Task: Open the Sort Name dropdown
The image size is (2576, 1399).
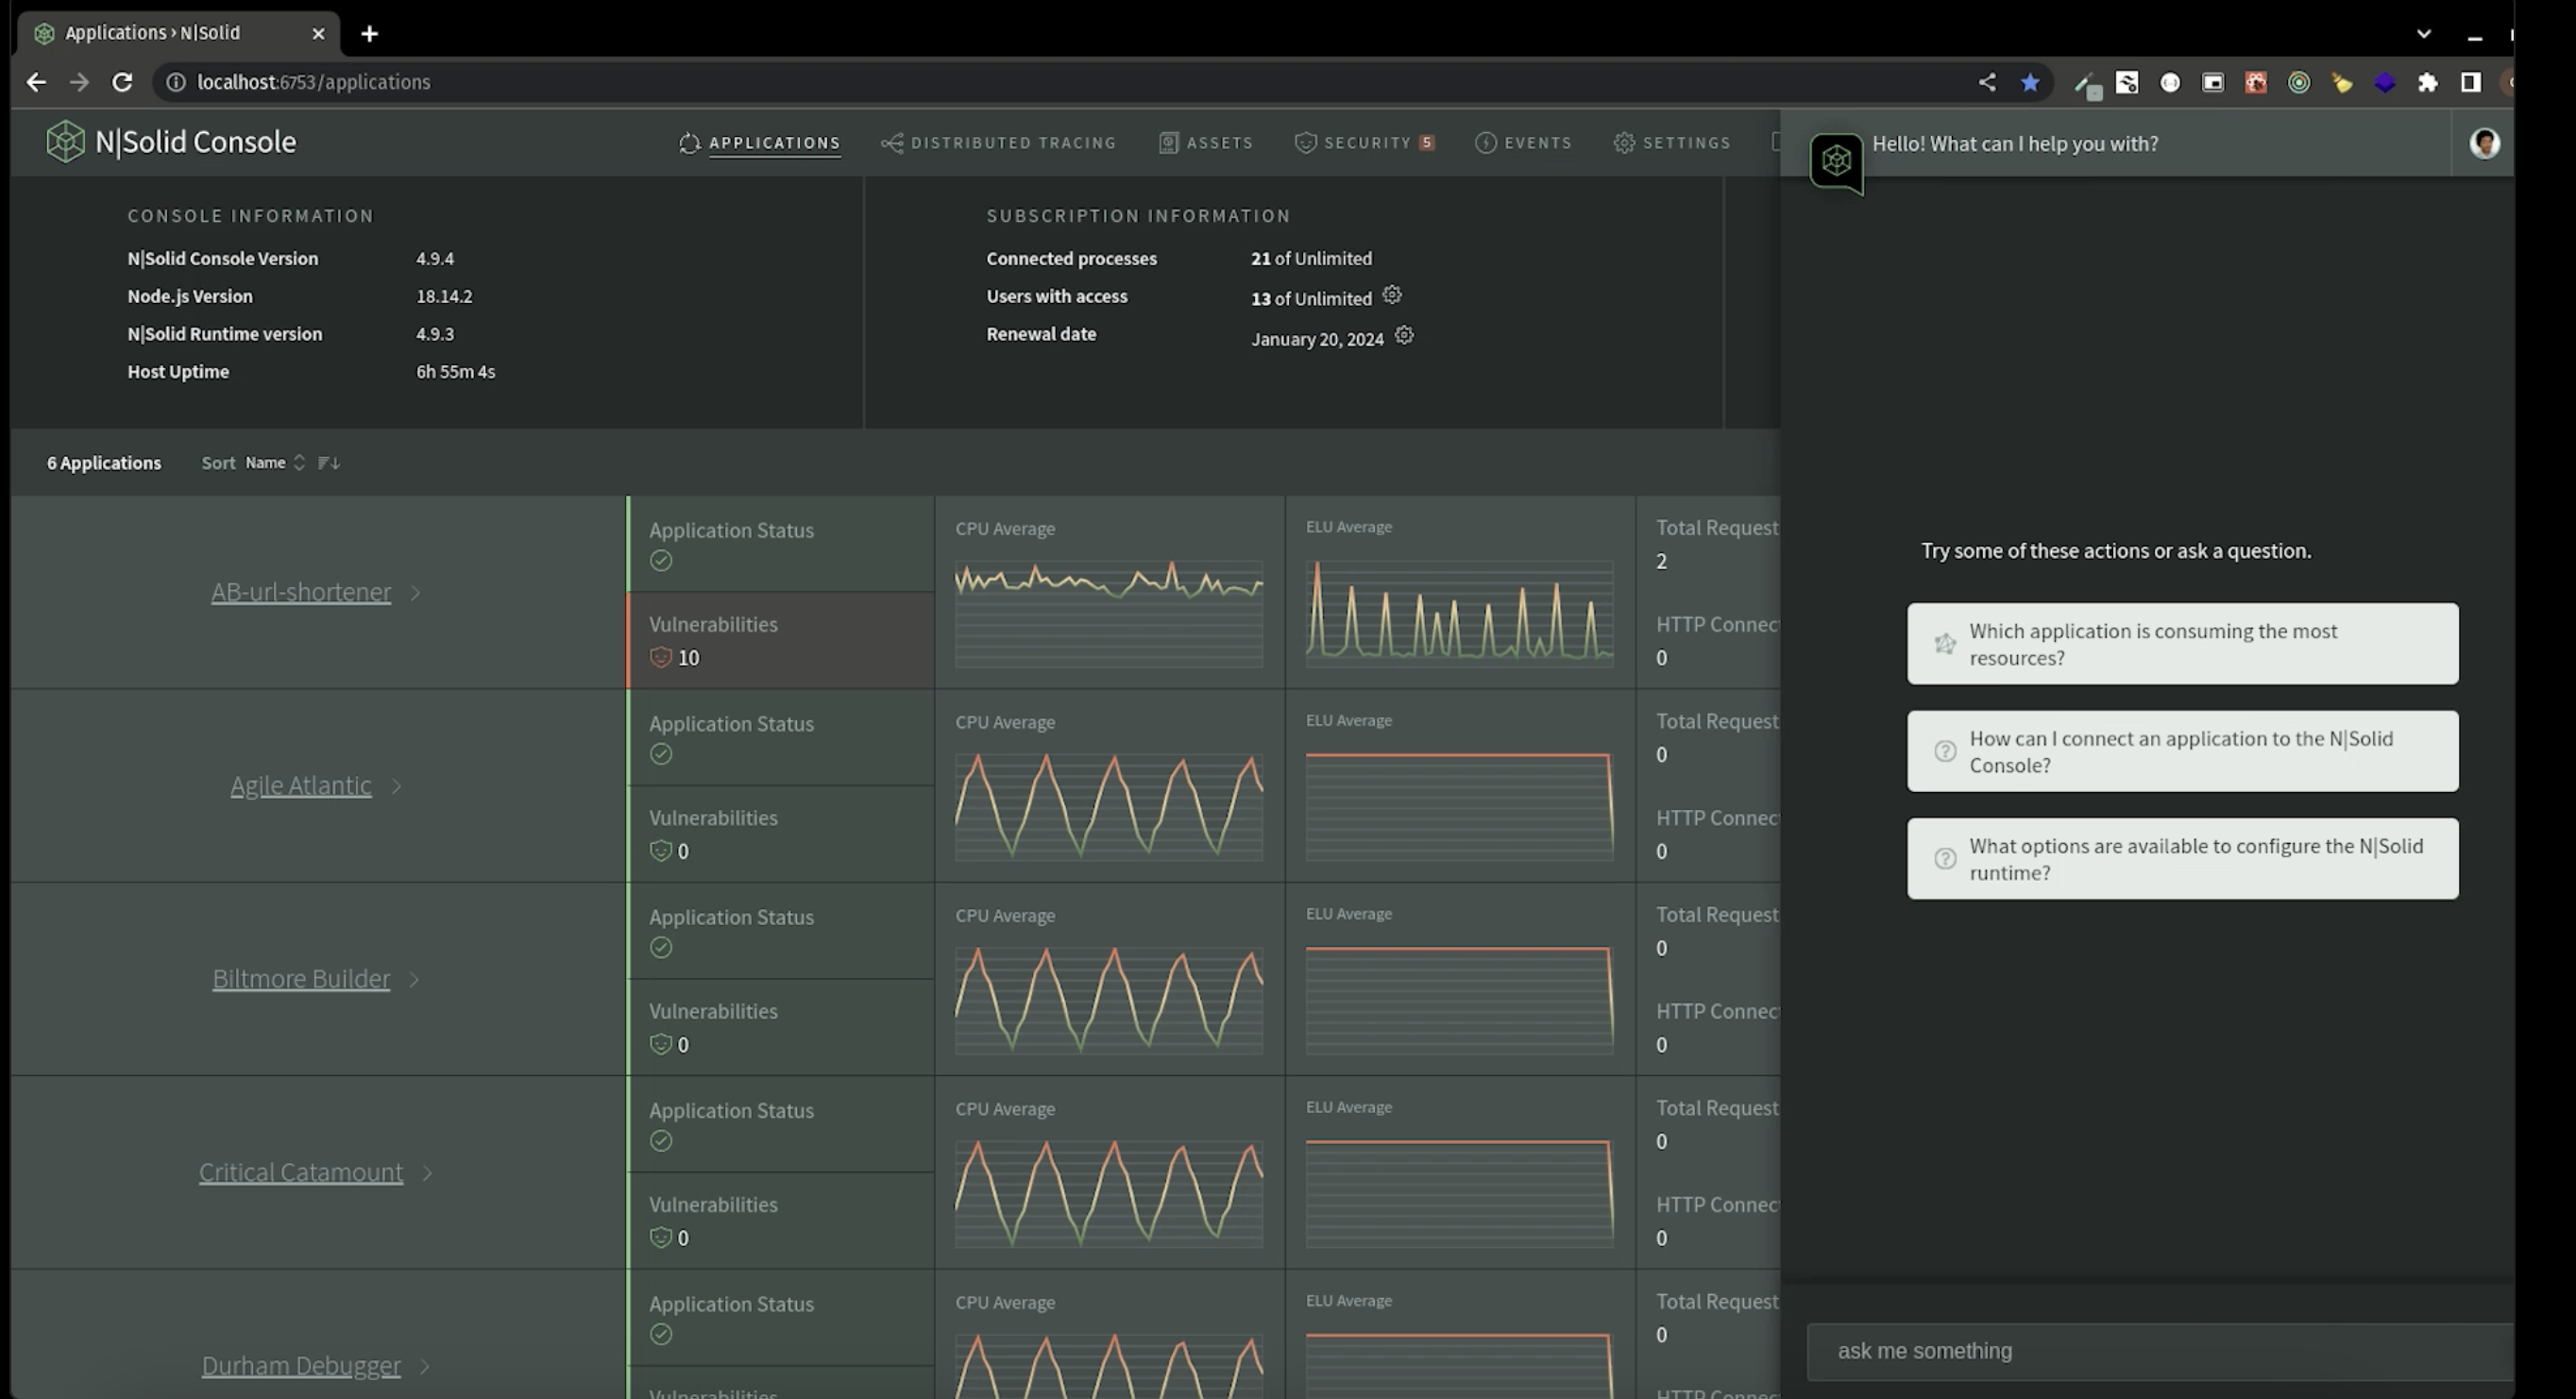Action: pyautogui.click(x=274, y=462)
